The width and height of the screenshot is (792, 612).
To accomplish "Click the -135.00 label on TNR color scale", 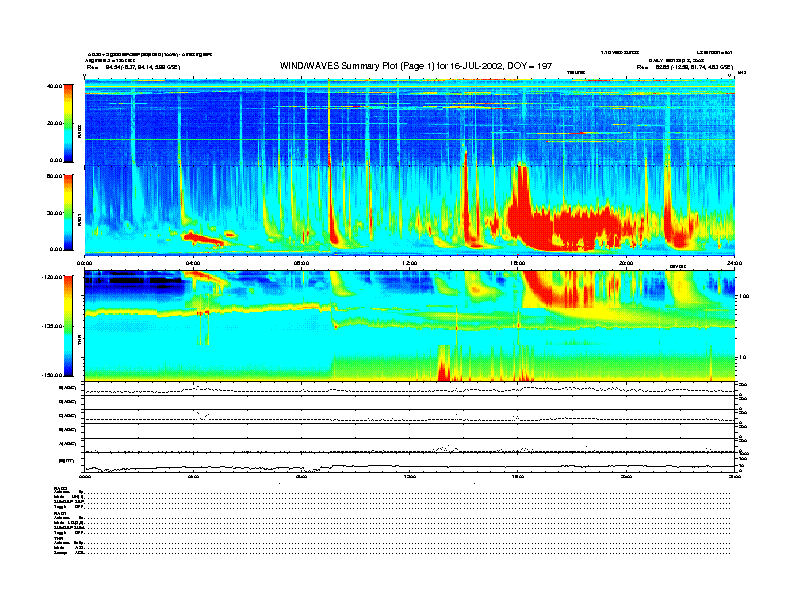I will coord(52,326).
